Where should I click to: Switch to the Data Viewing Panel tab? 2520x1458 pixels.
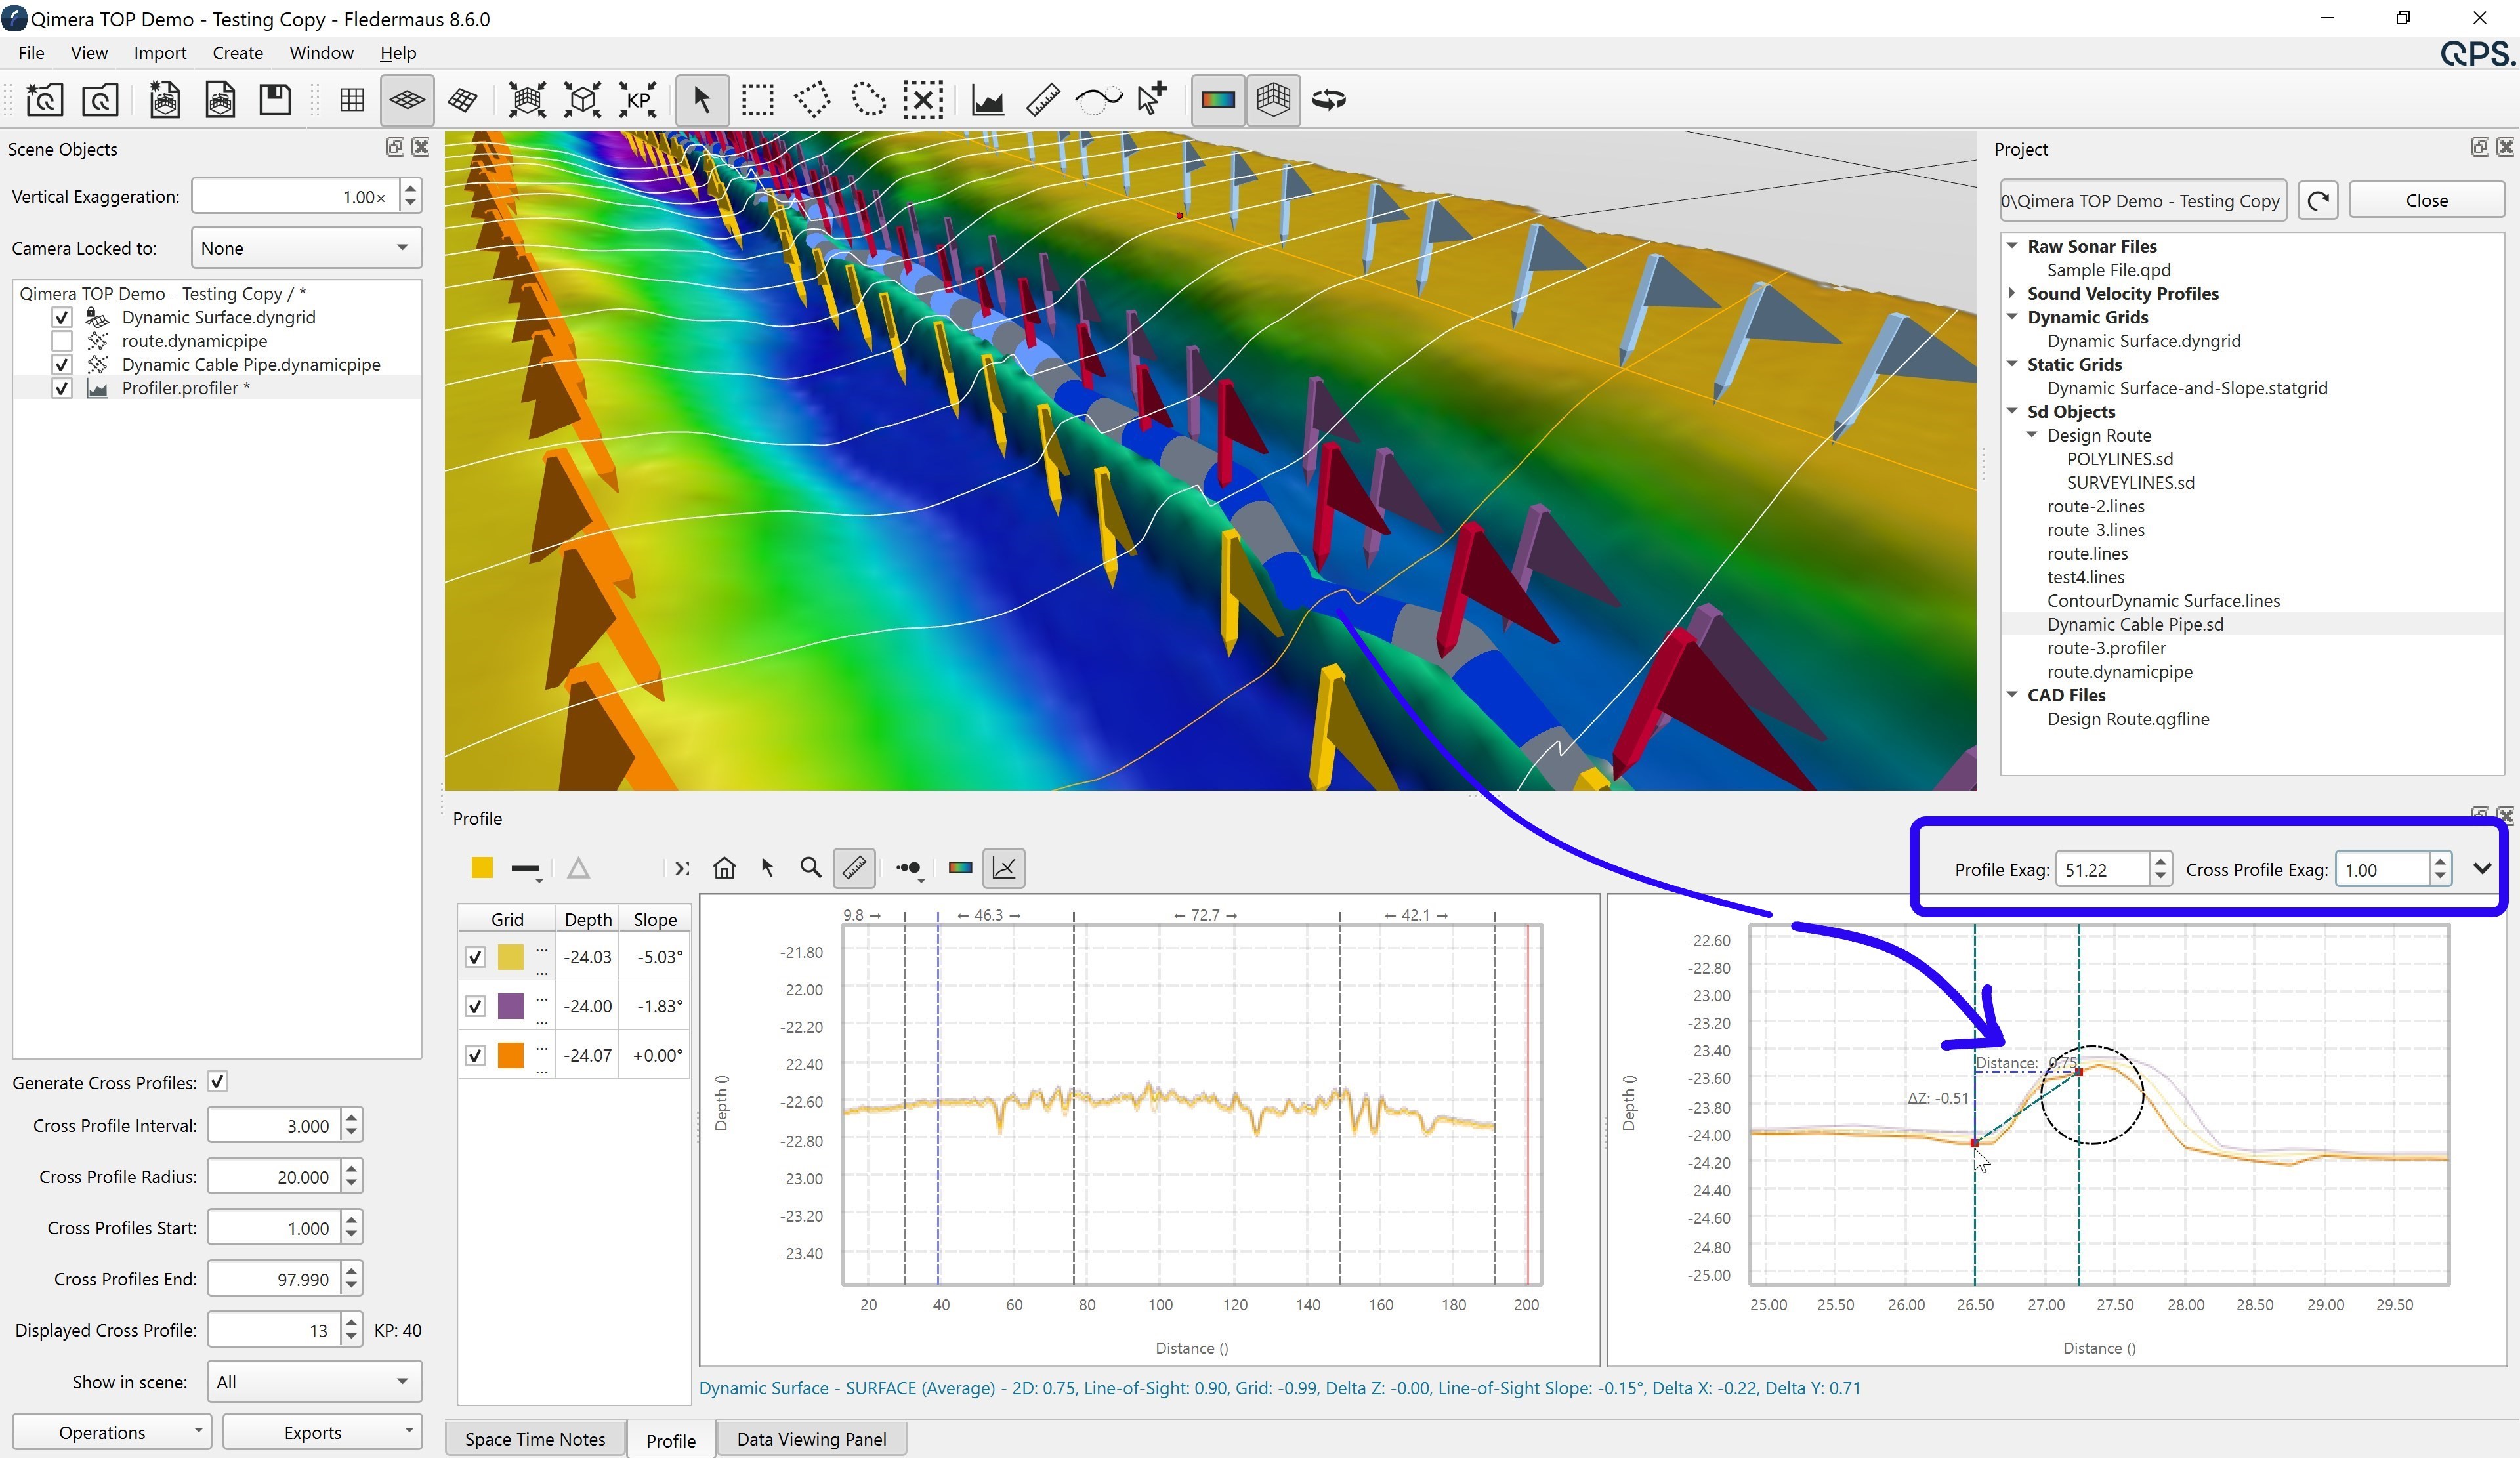coord(811,1439)
